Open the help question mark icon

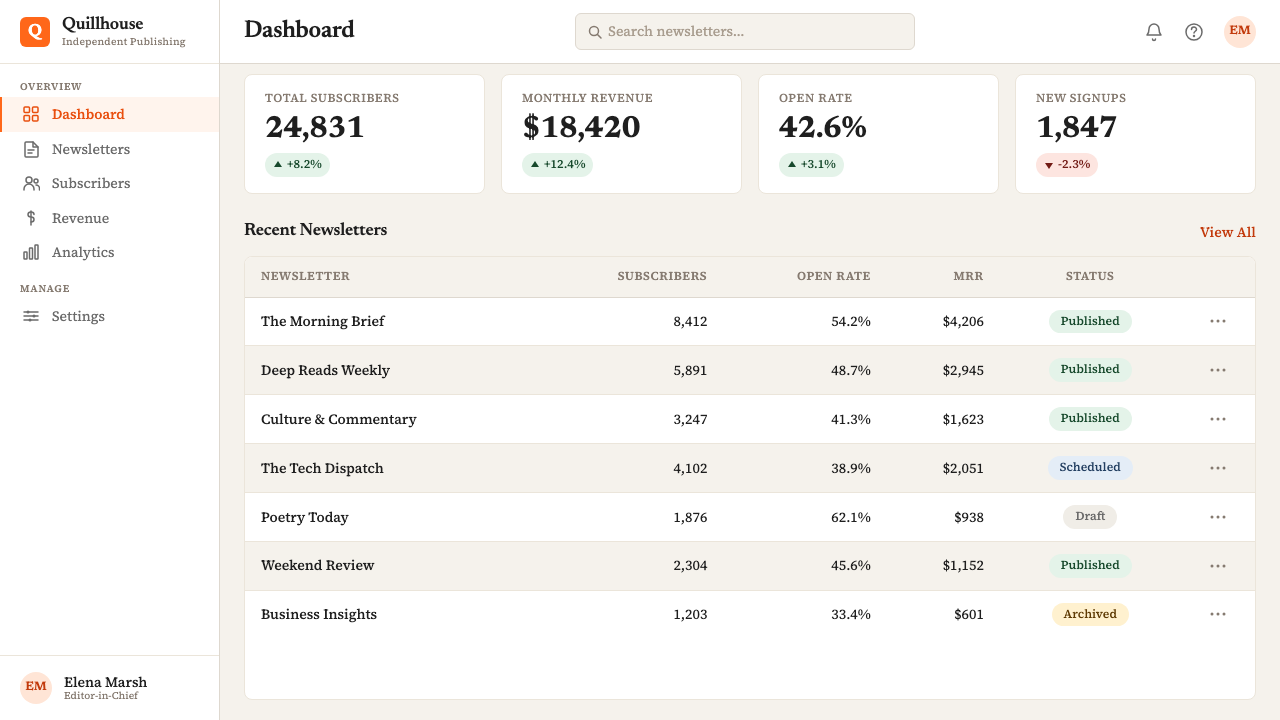tap(1194, 32)
